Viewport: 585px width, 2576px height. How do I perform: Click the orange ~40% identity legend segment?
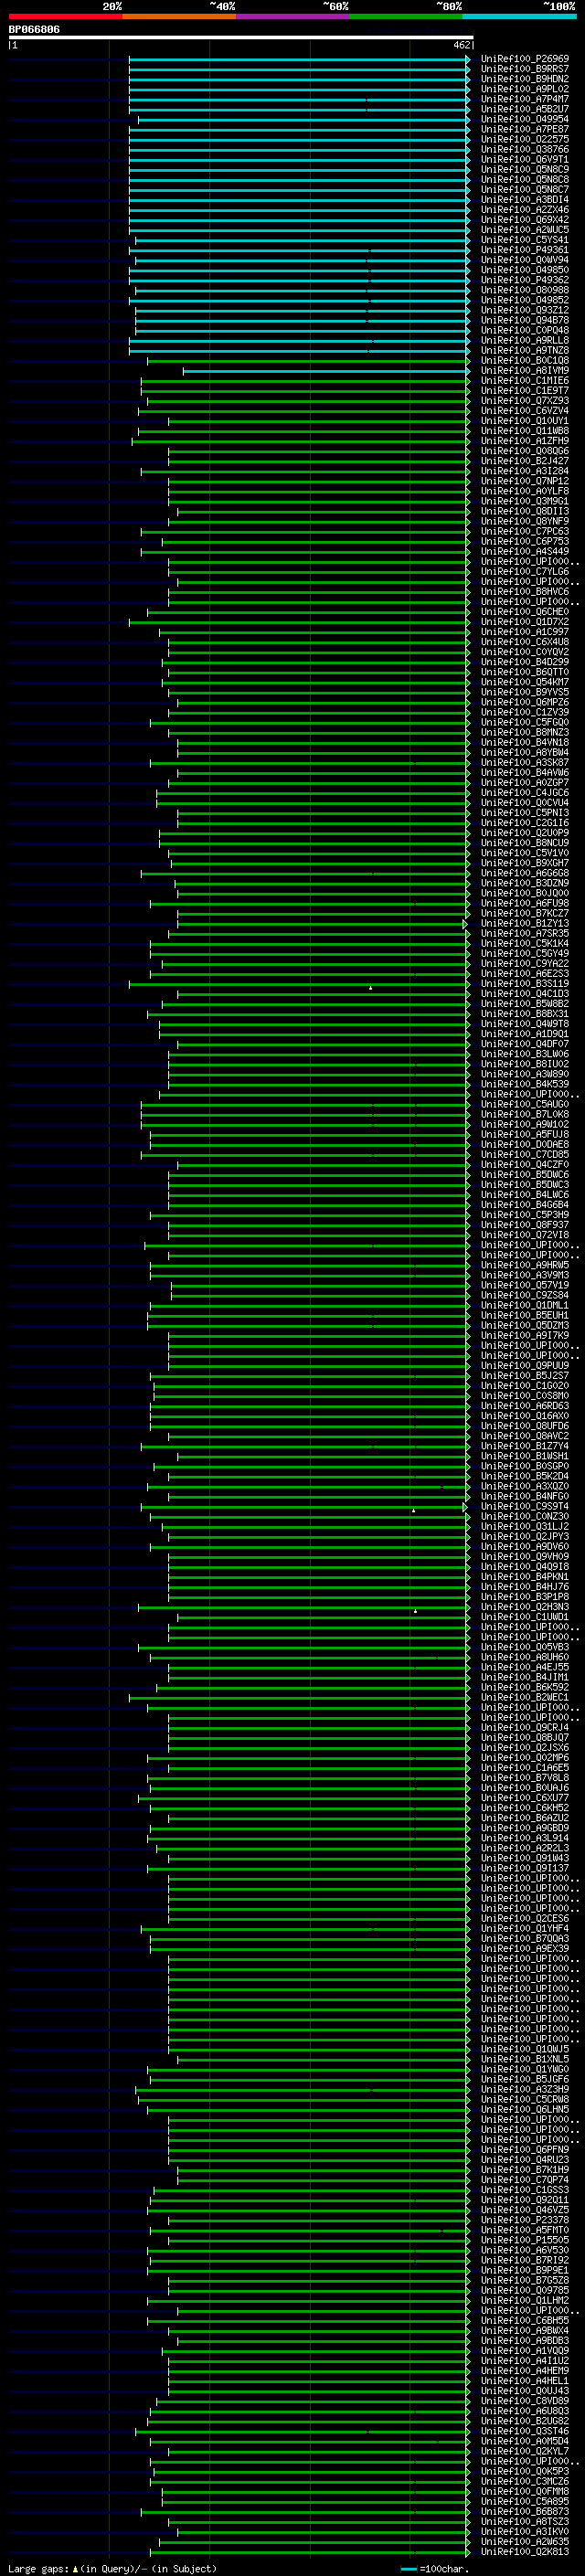tap(179, 16)
